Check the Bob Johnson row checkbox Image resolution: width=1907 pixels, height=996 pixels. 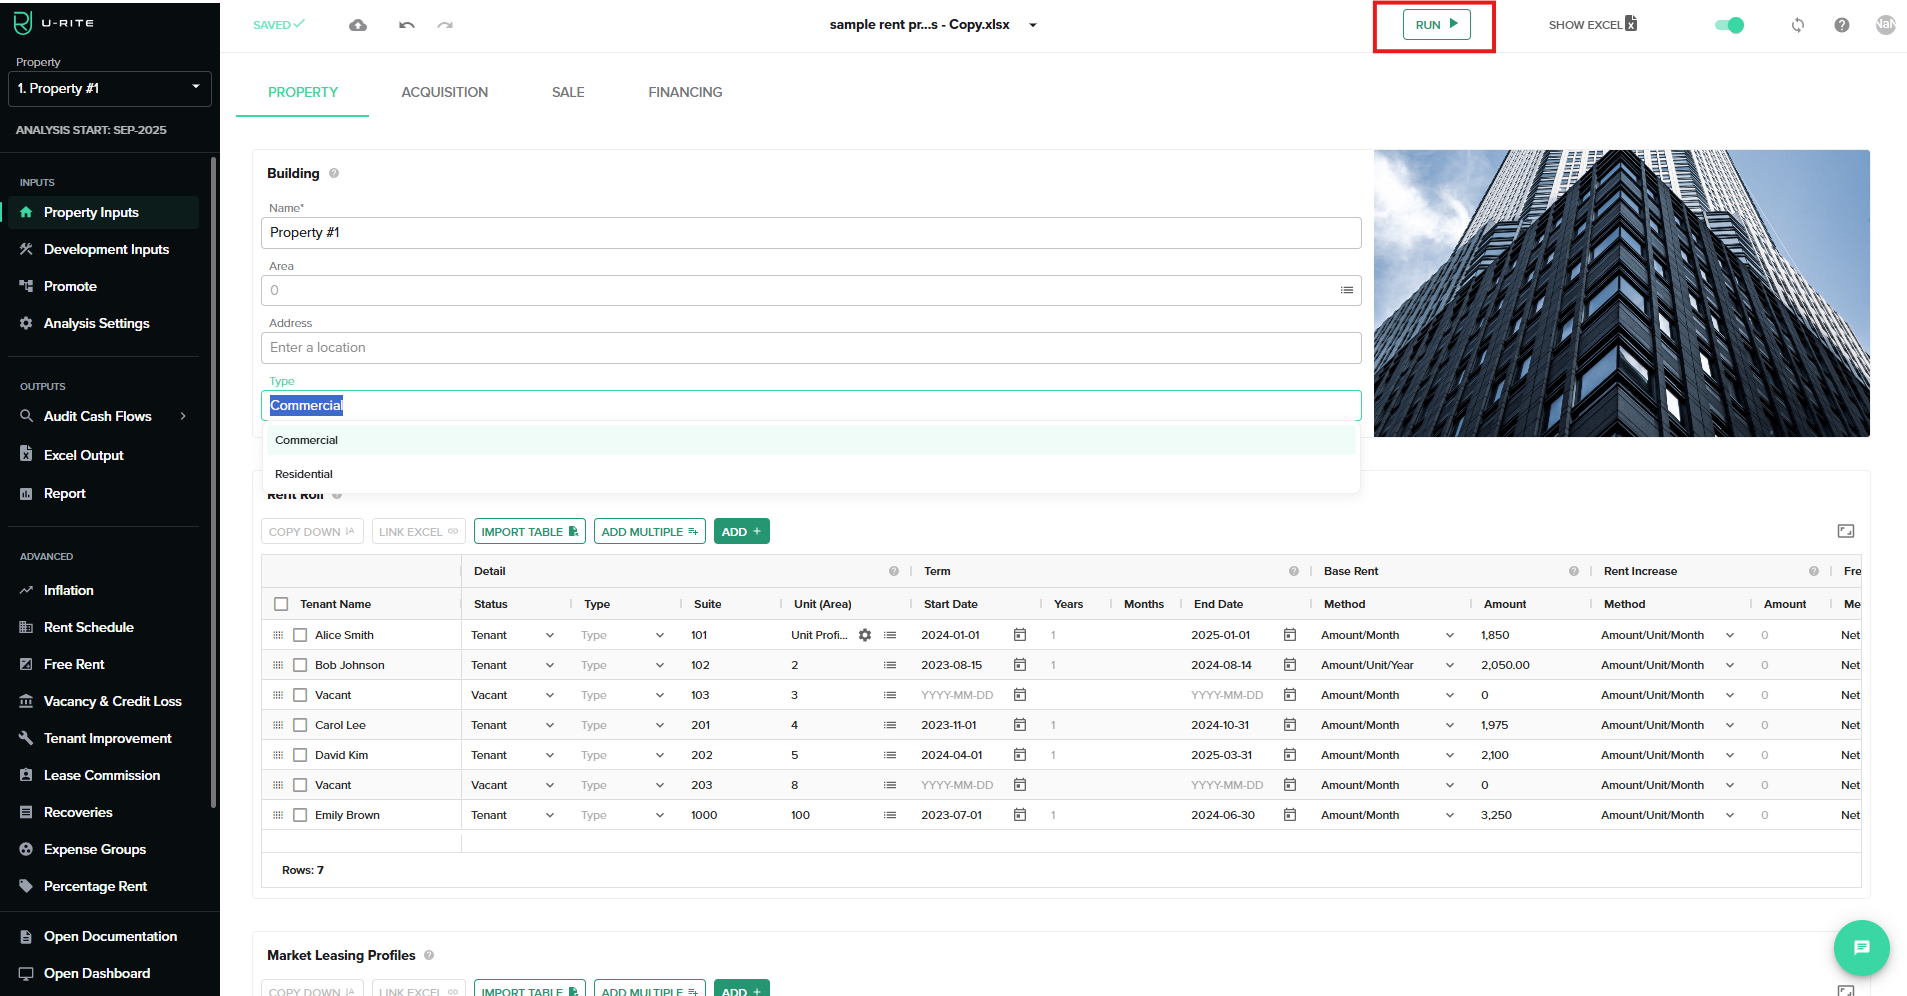[x=300, y=665]
